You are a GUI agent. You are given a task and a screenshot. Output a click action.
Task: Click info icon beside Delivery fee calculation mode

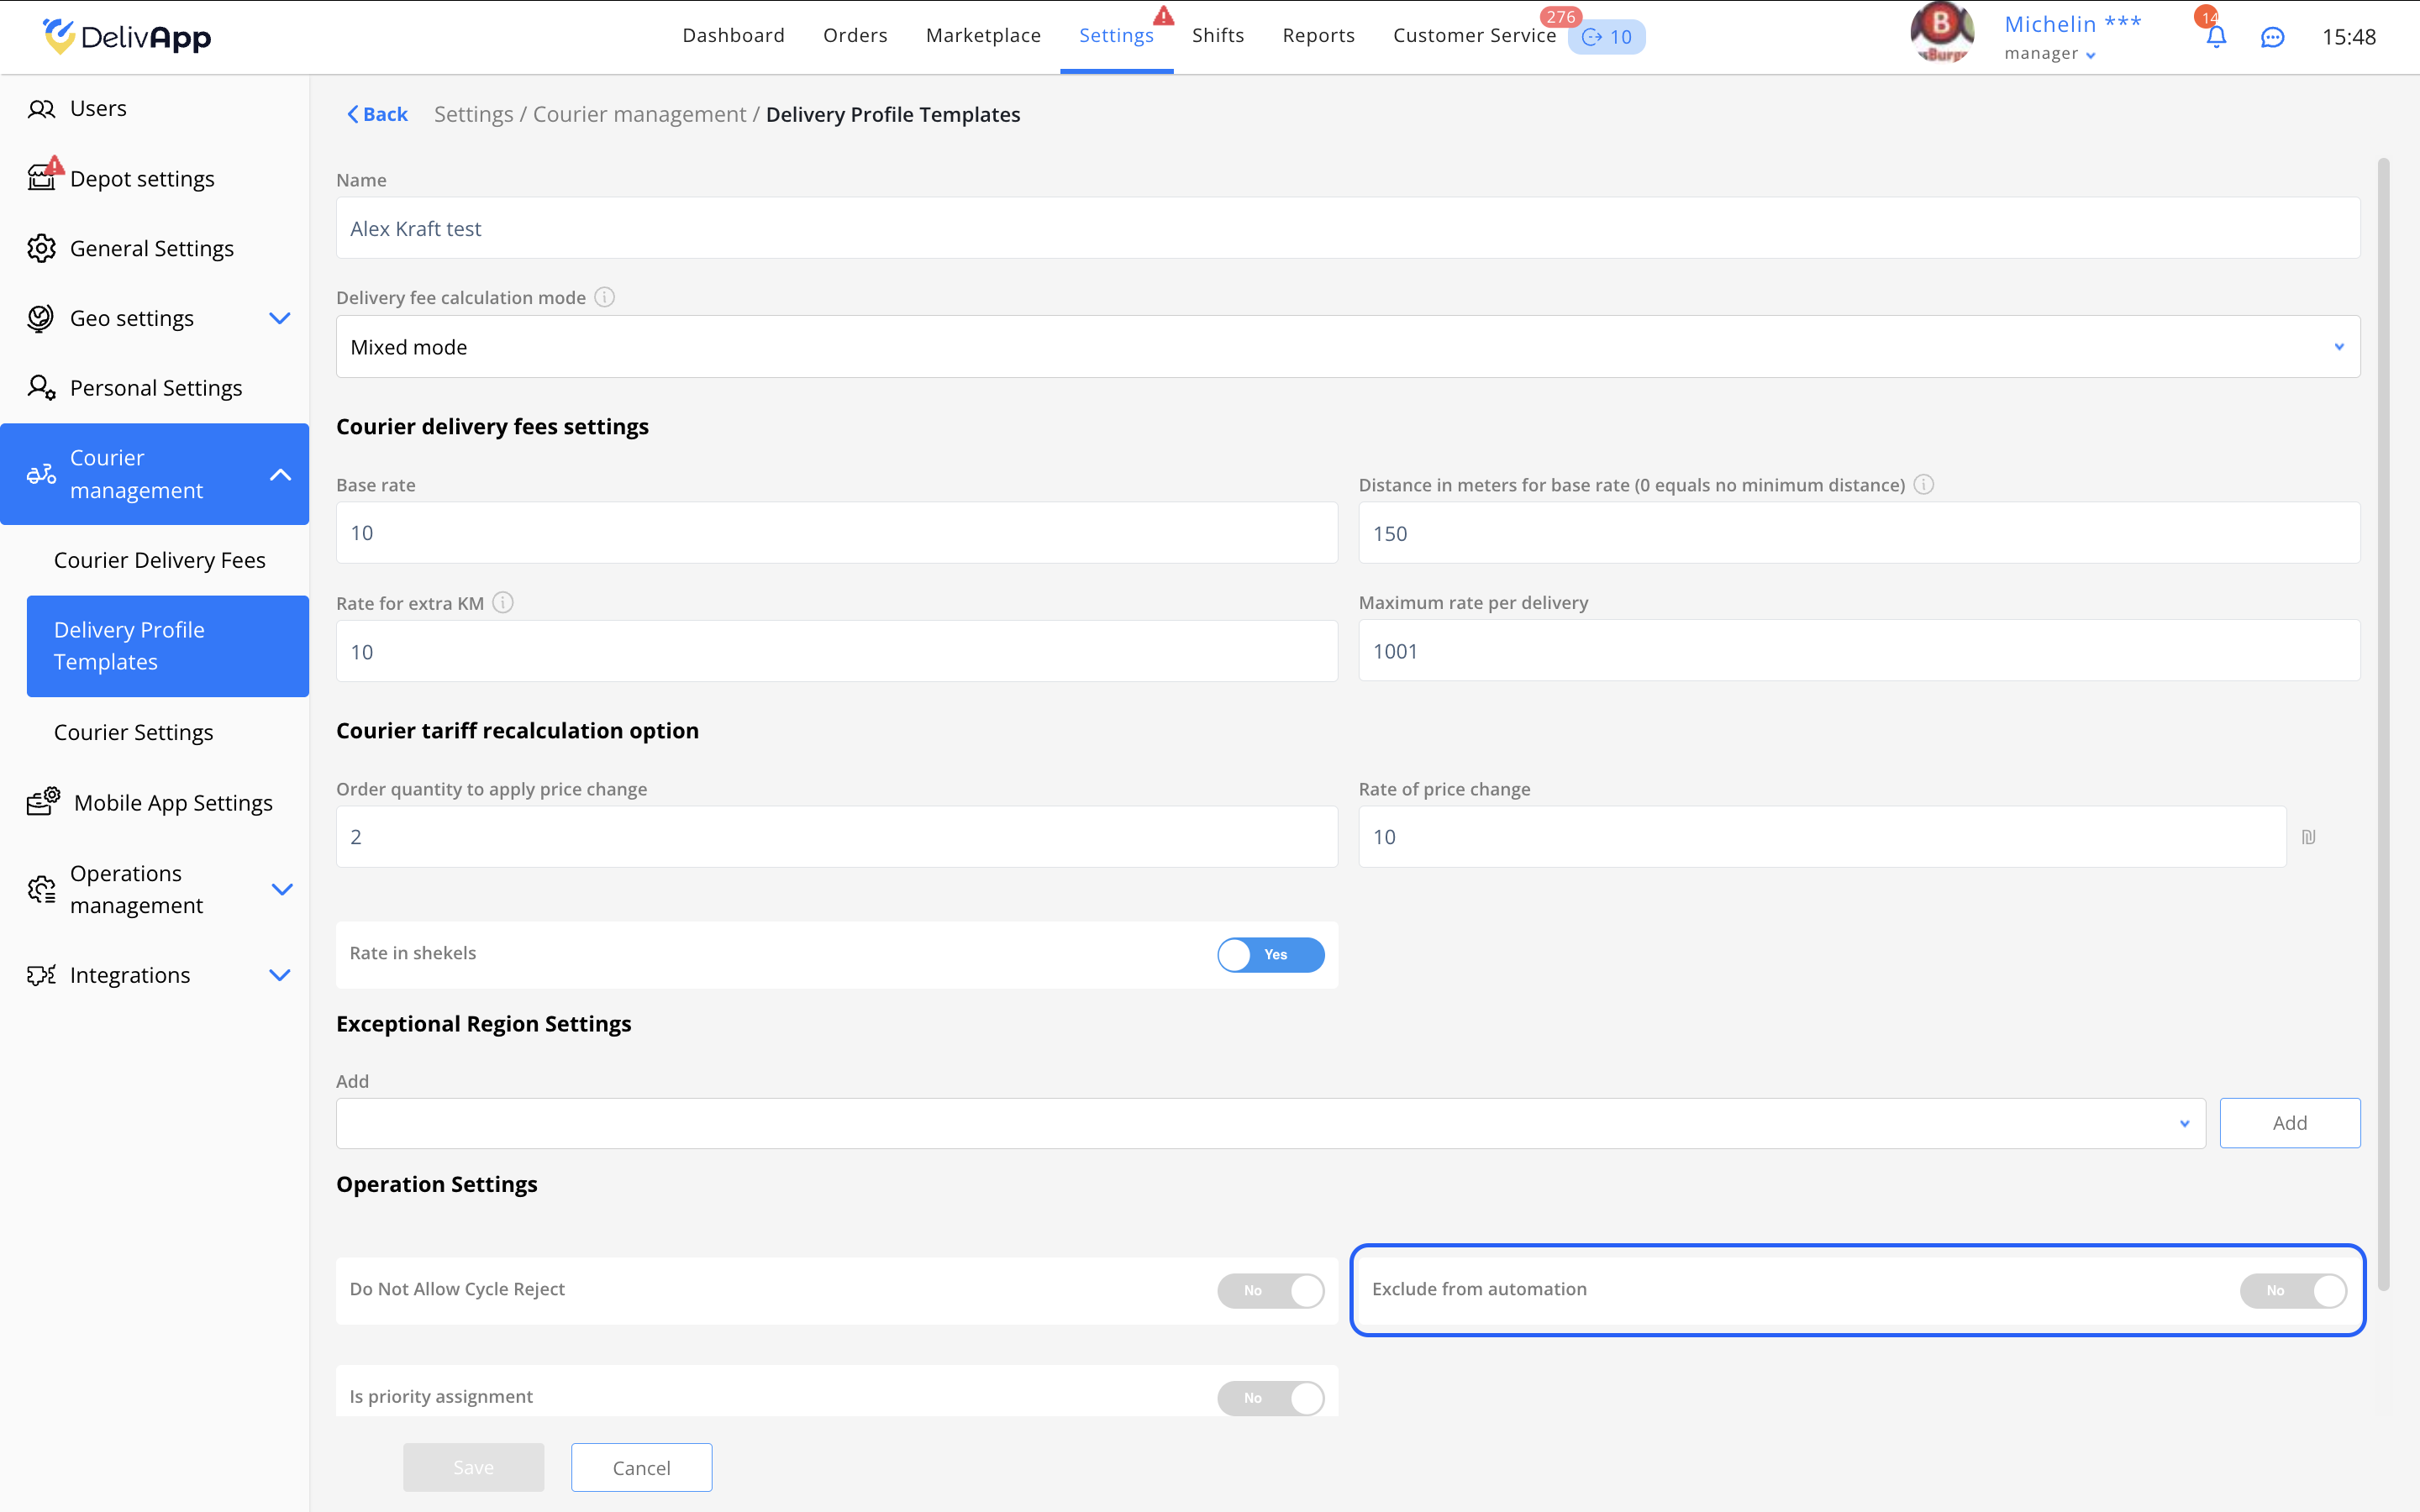click(x=604, y=297)
